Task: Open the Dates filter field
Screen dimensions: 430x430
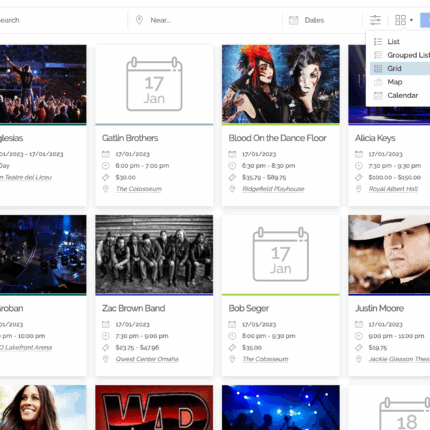Action: [323, 20]
